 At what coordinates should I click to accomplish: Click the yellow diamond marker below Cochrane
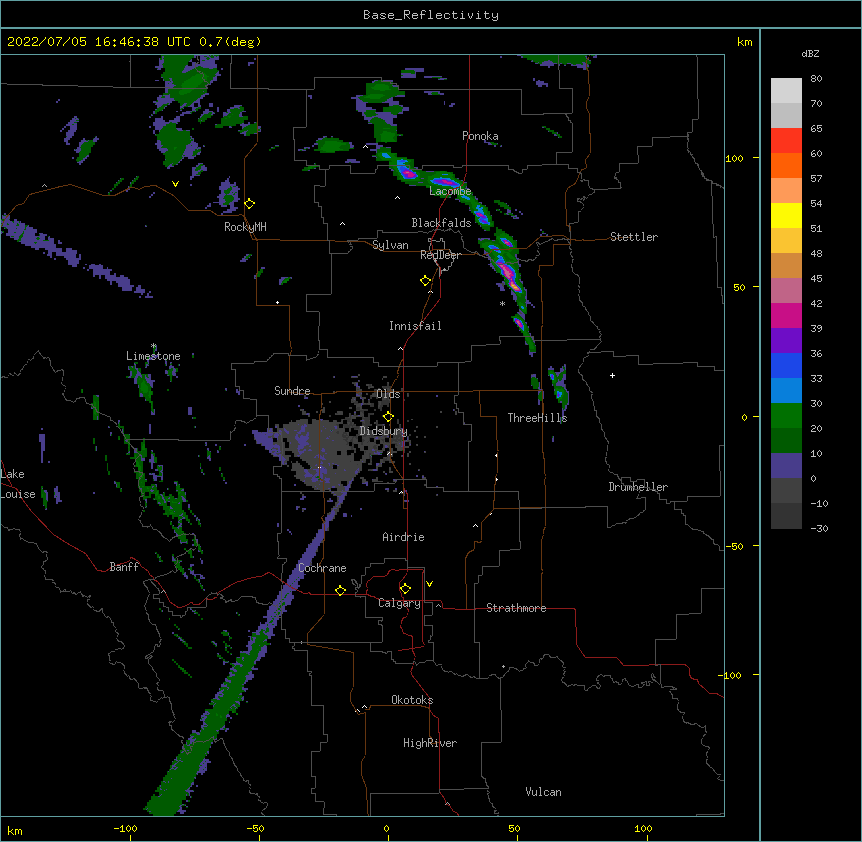pyautogui.click(x=340, y=590)
